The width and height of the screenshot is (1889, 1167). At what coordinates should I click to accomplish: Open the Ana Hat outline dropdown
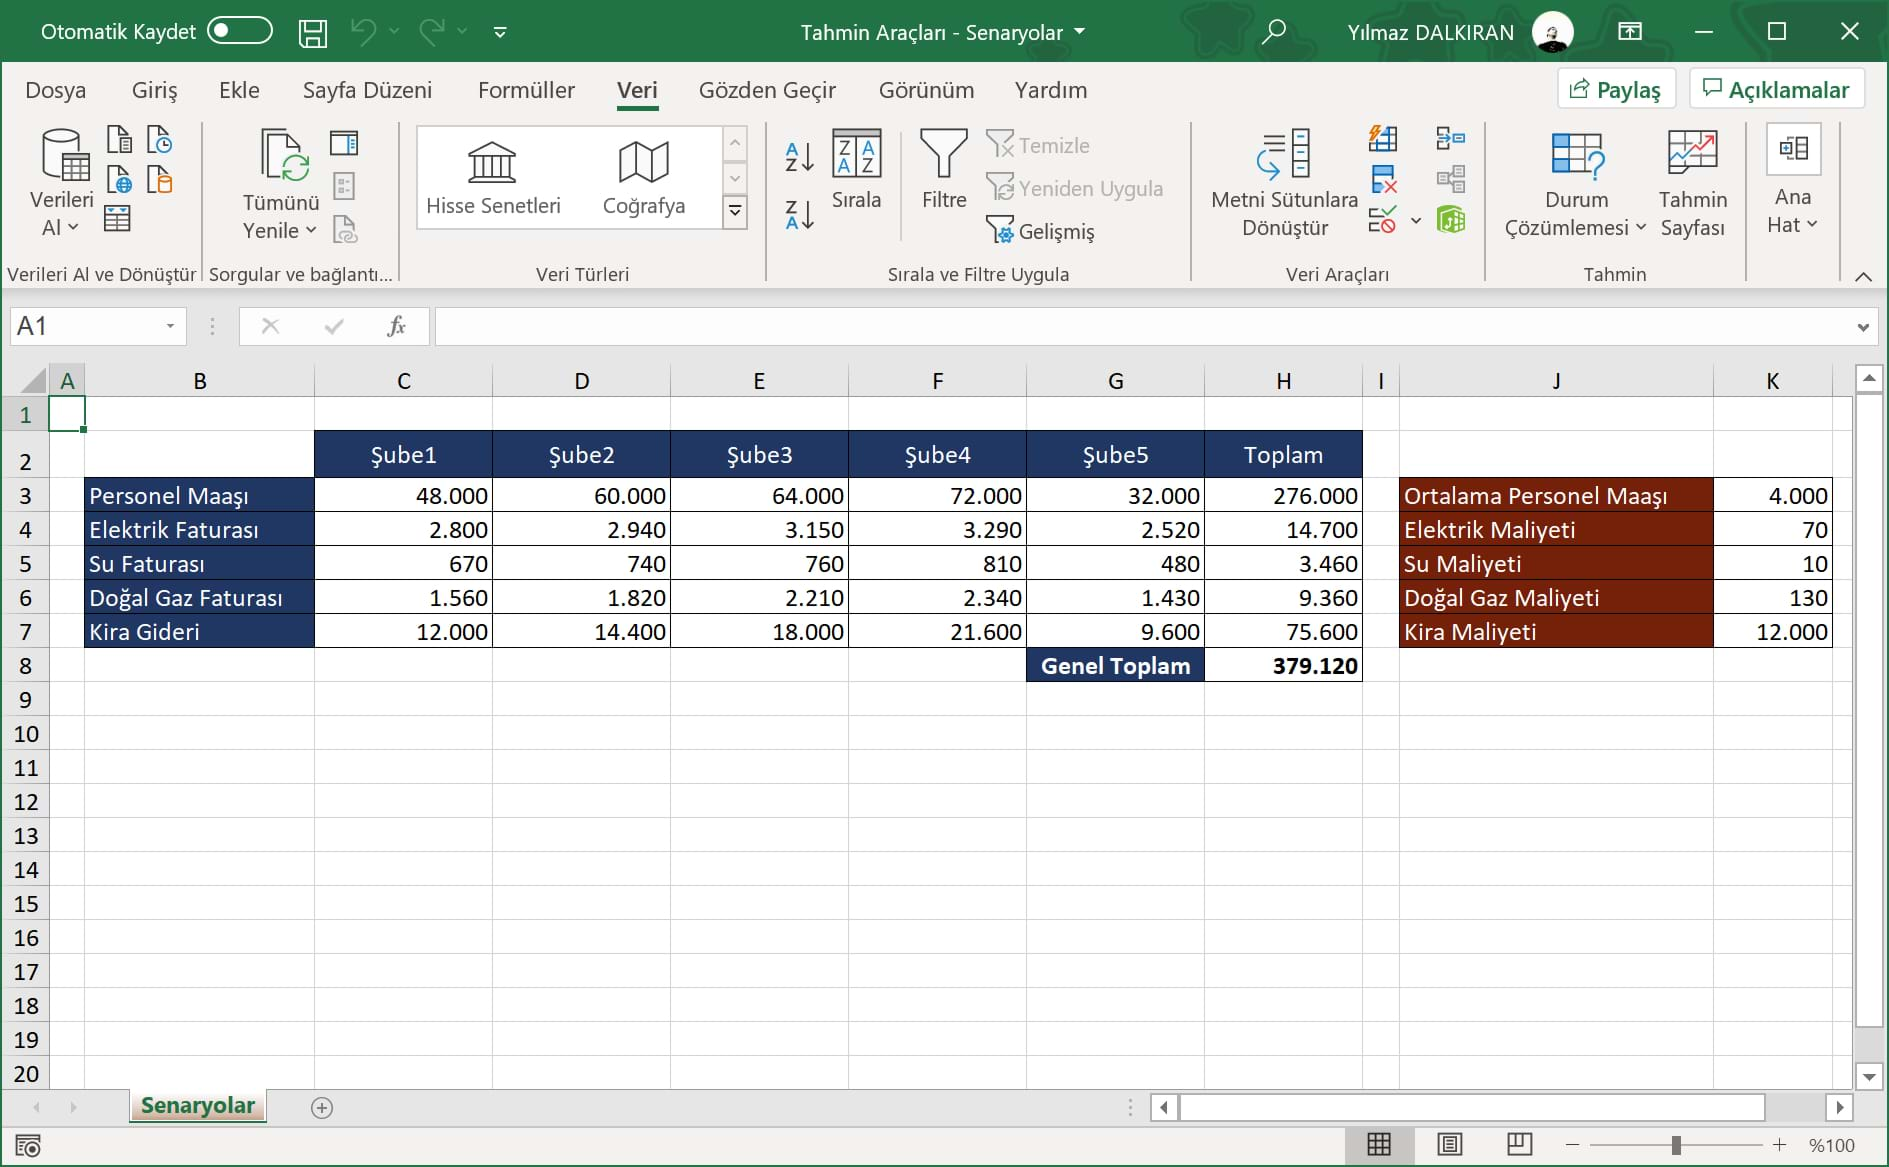tap(1793, 182)
